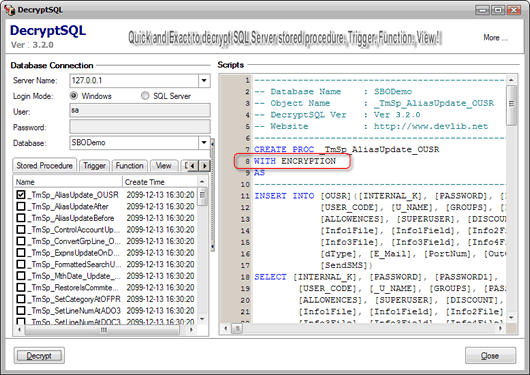This screenshot has height=375, width=530.
Task: Click the procedure list scroll-left arrow
Action: [x=19, y=330]
